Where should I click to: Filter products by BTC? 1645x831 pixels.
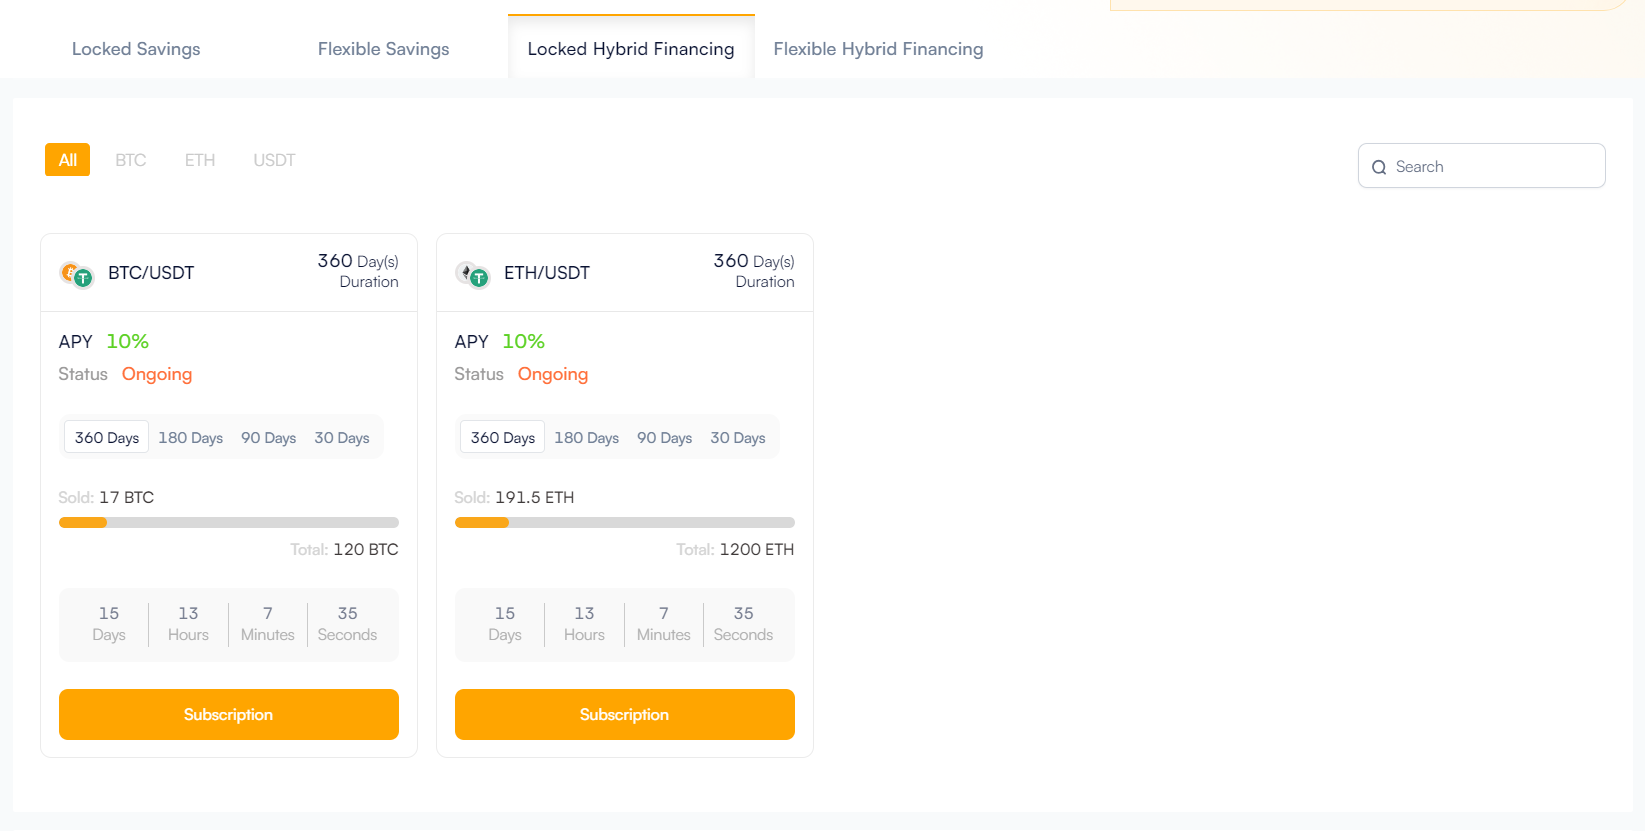(x=130, y=160)
